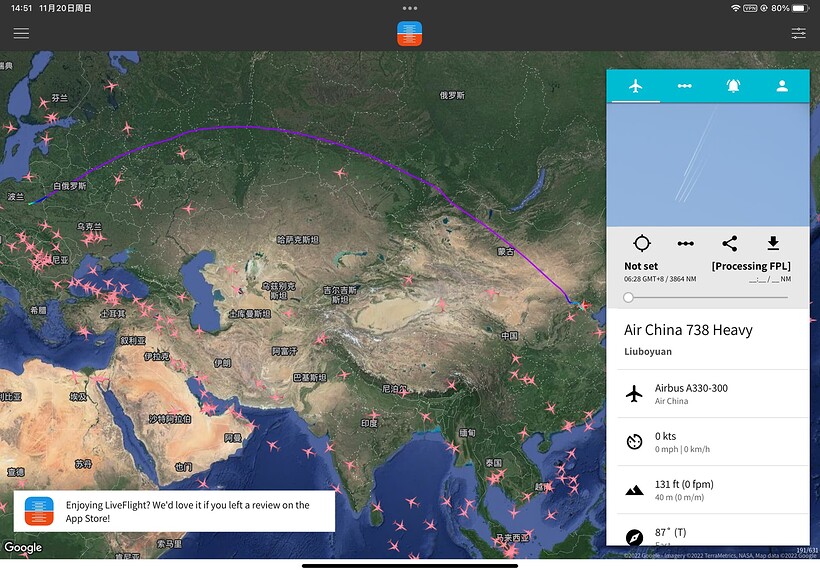Image resolution: width=820 pixels, height=572 pixels.
Task: Select aircraft marker near 哈萨克斯坦 north
Action: [340, 173]
